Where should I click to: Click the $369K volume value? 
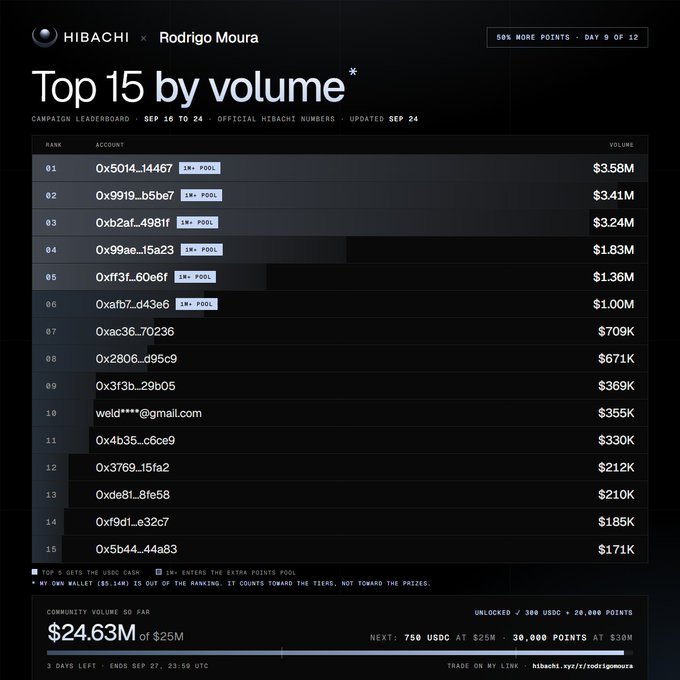pyautogui.click(x=616, y=386)
